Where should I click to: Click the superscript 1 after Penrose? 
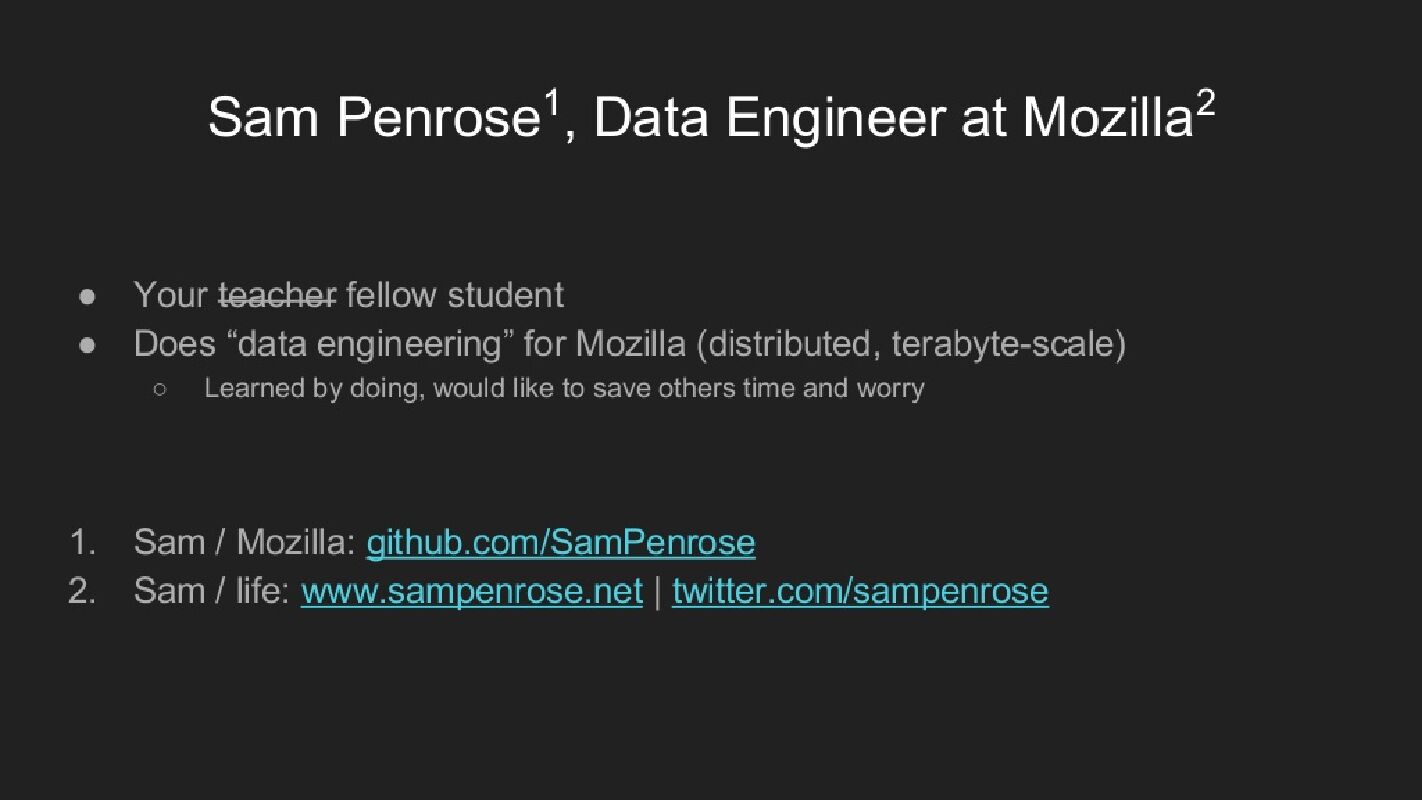tap(551, 103)
